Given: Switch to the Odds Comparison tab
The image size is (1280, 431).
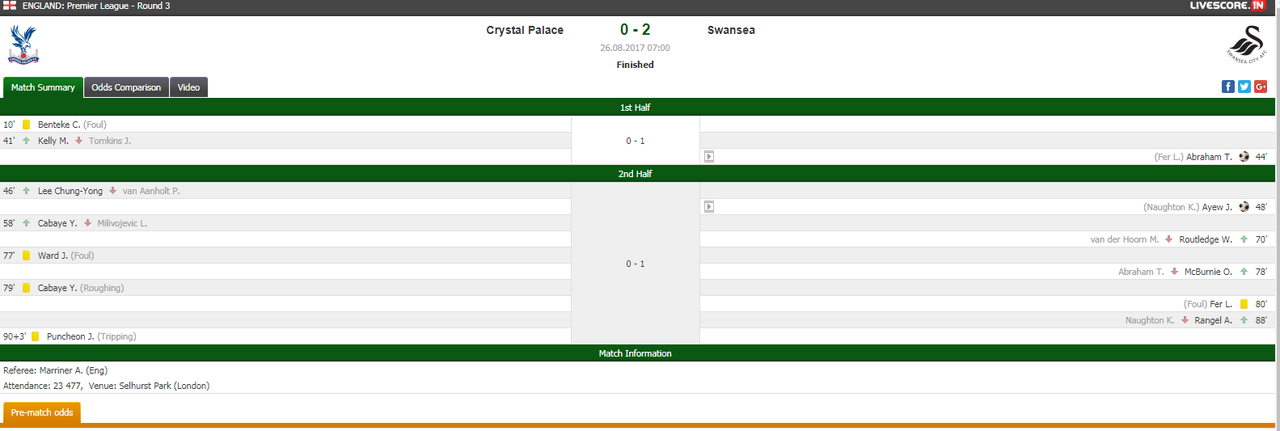Looking at the screenshot, I should pyautogui.click(x=126, y=87).
